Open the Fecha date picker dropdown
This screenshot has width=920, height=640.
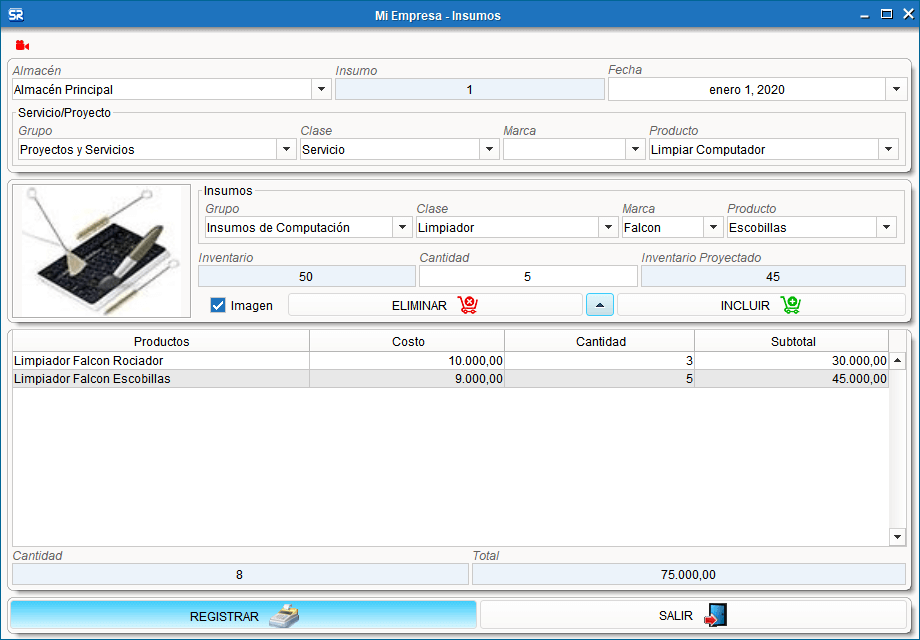(x=896, y=89)
